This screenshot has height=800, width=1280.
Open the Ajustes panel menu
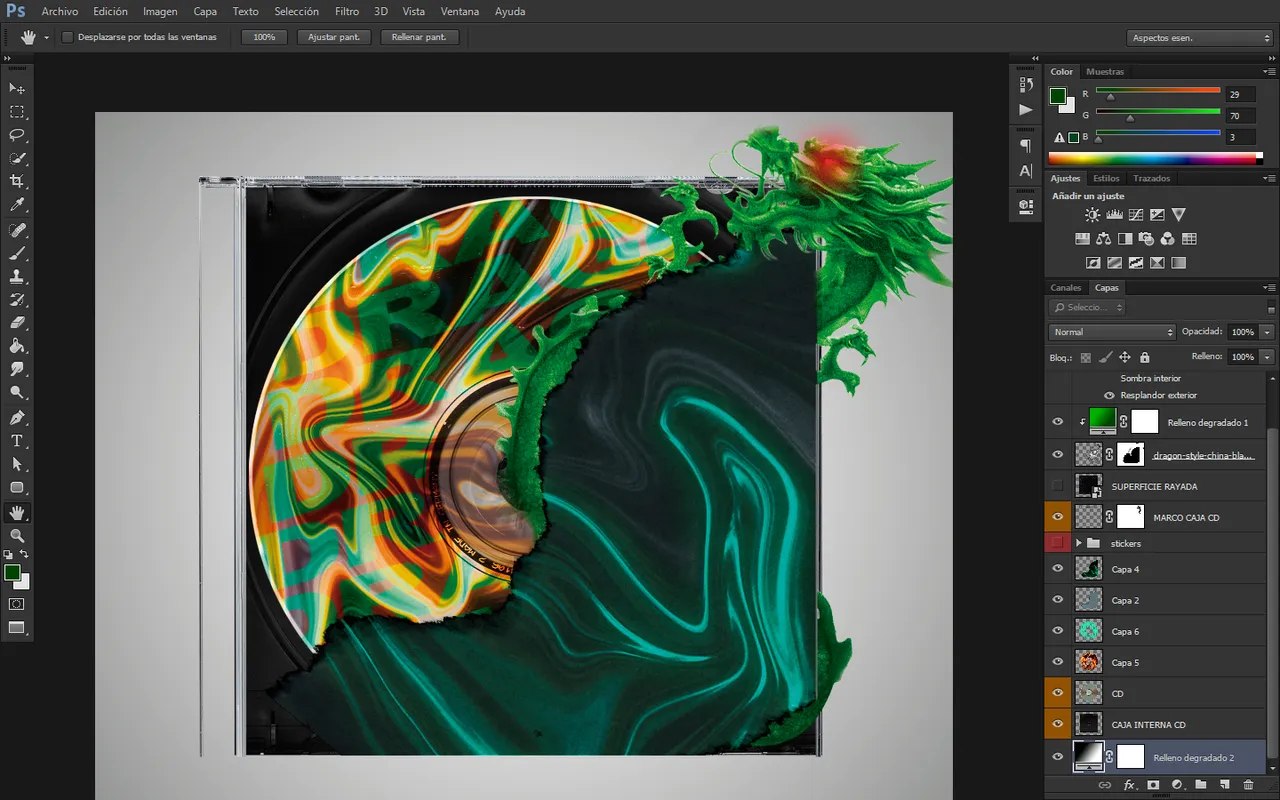[x=1270, y=179]
